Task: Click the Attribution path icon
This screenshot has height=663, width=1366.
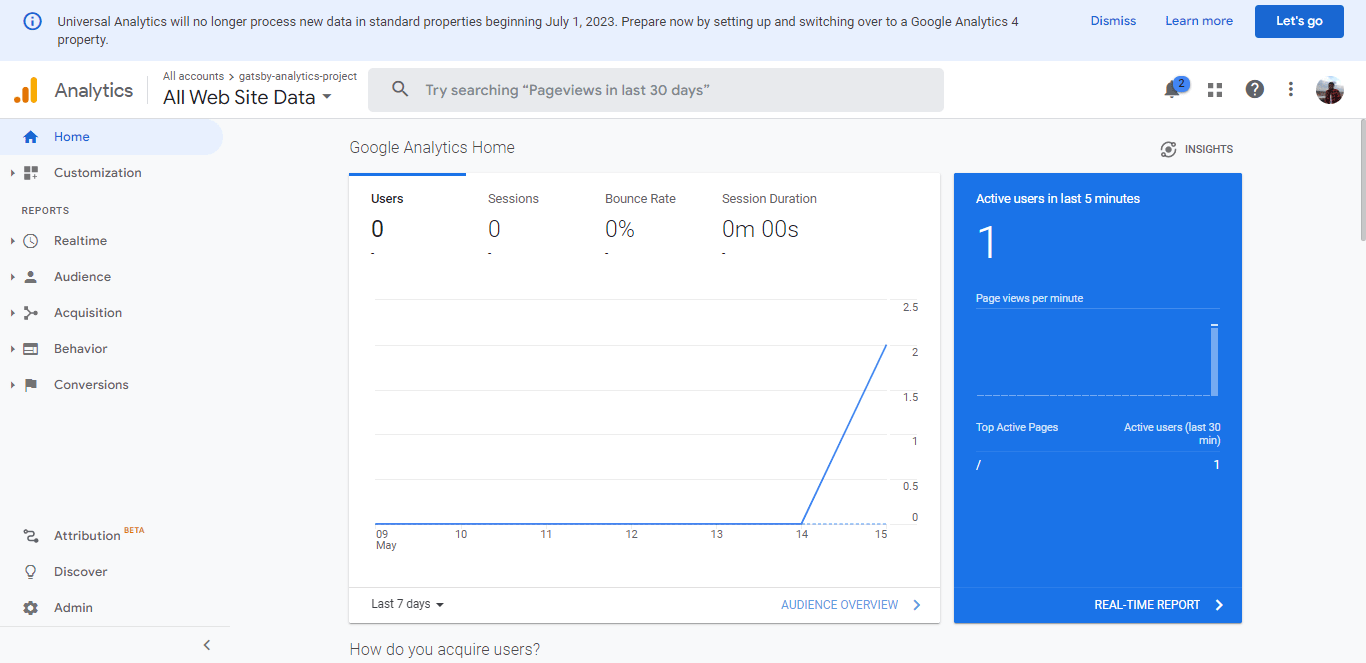Action: click(31, 536)
